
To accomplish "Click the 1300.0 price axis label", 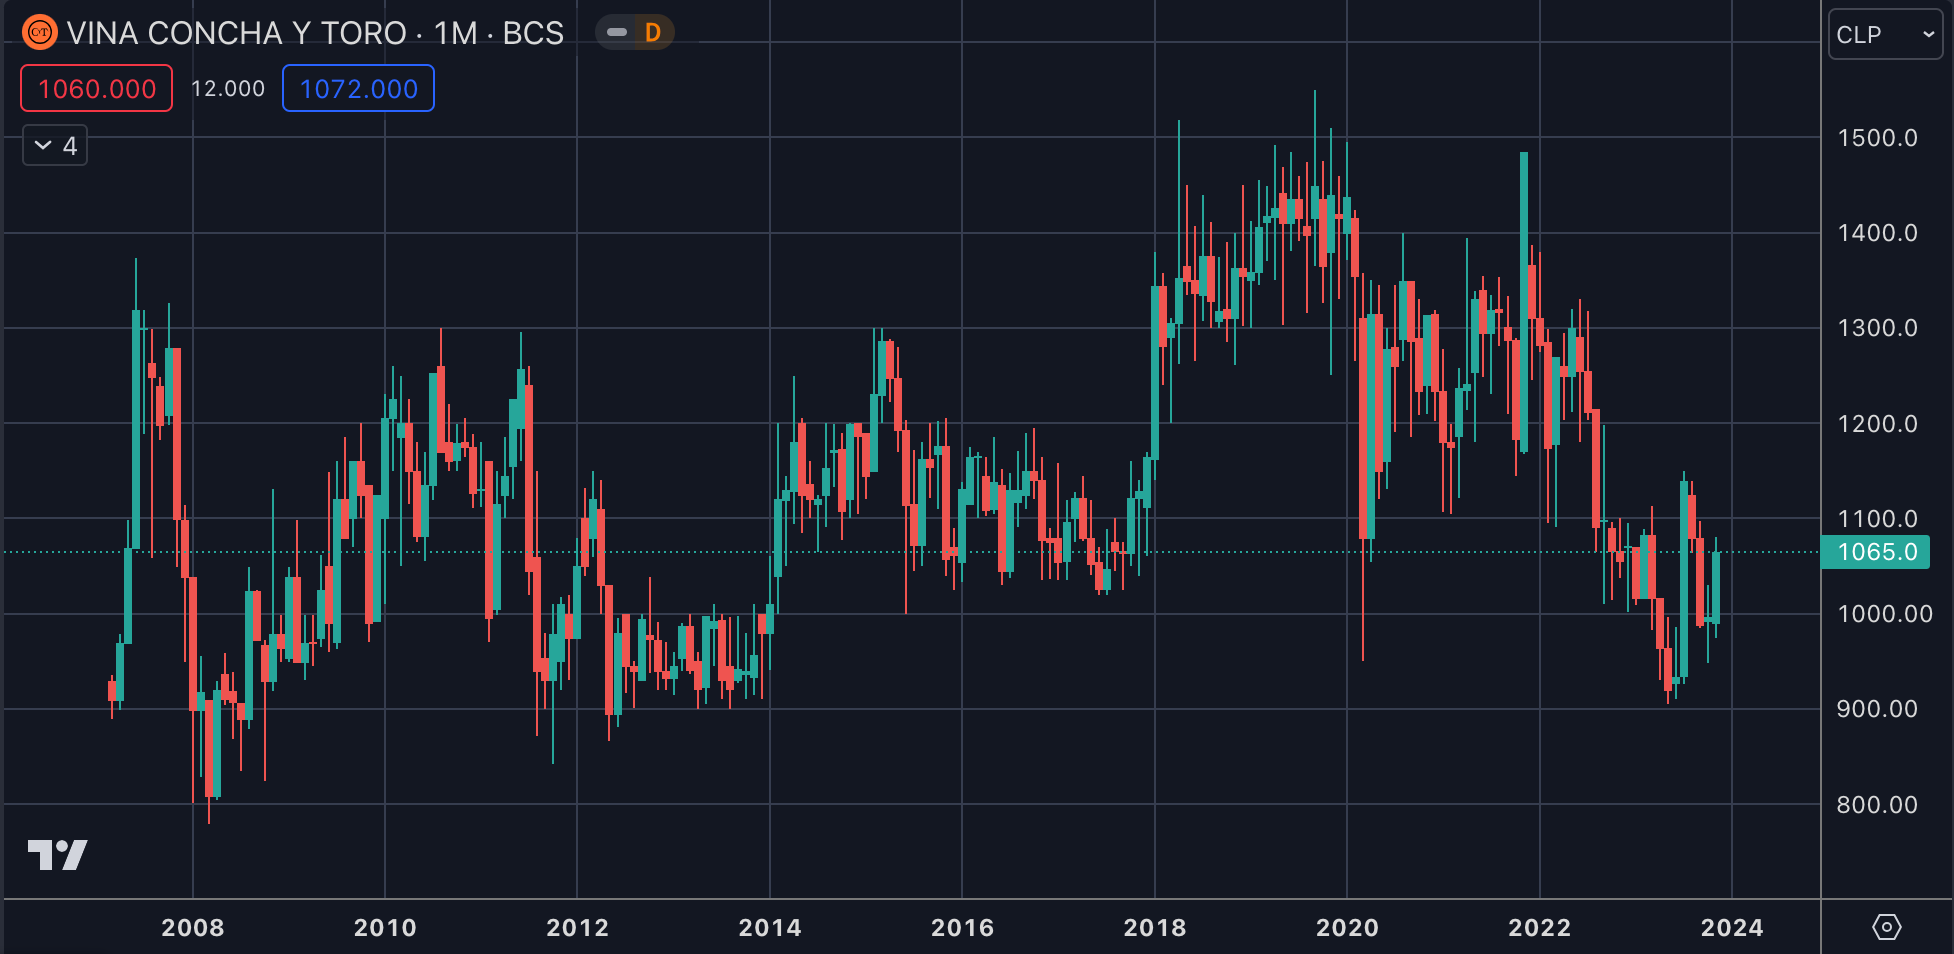I will click(1877, 328).
